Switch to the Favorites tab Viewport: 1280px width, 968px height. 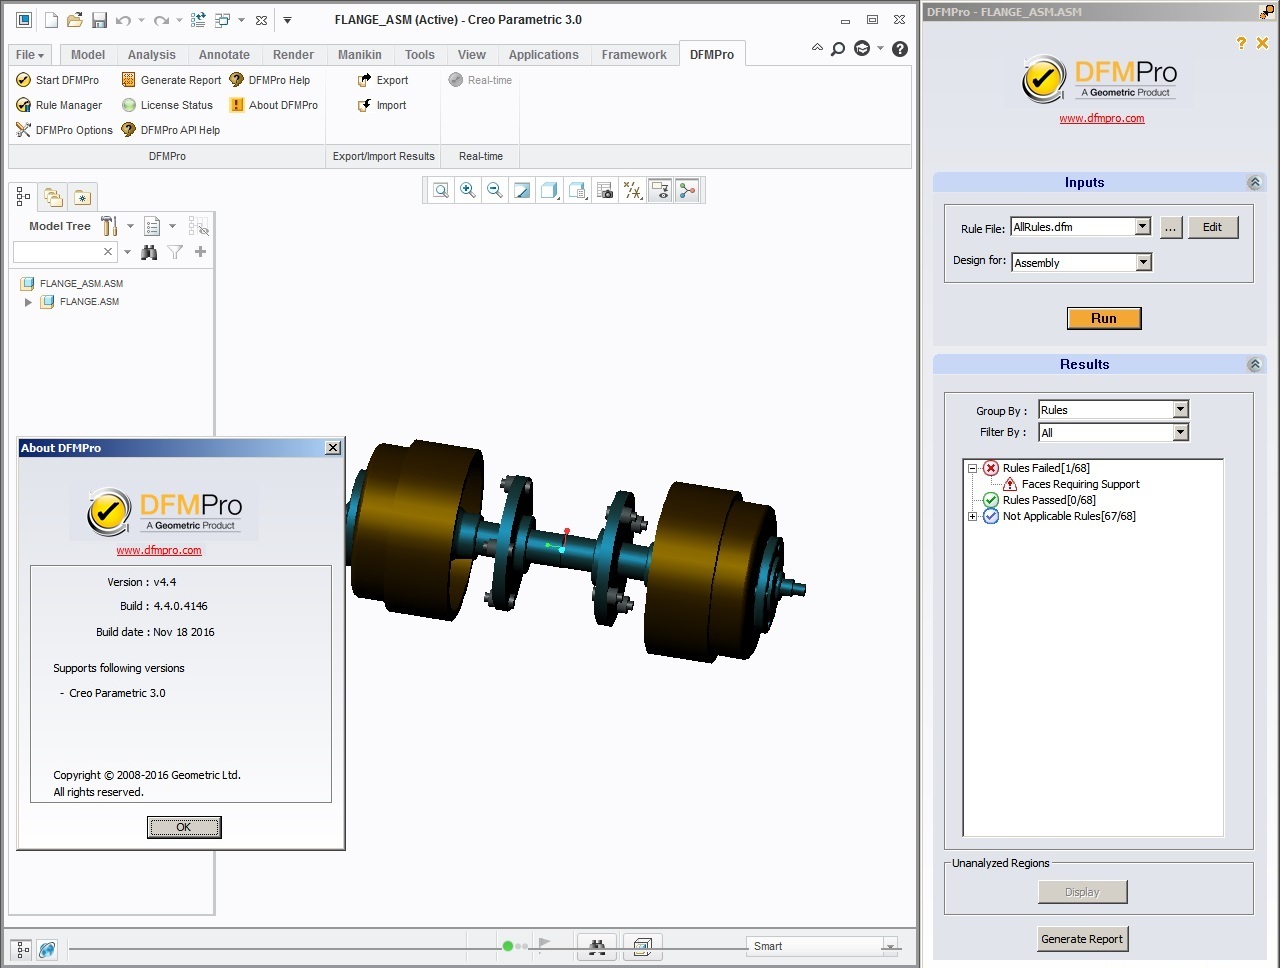point(83,197)
